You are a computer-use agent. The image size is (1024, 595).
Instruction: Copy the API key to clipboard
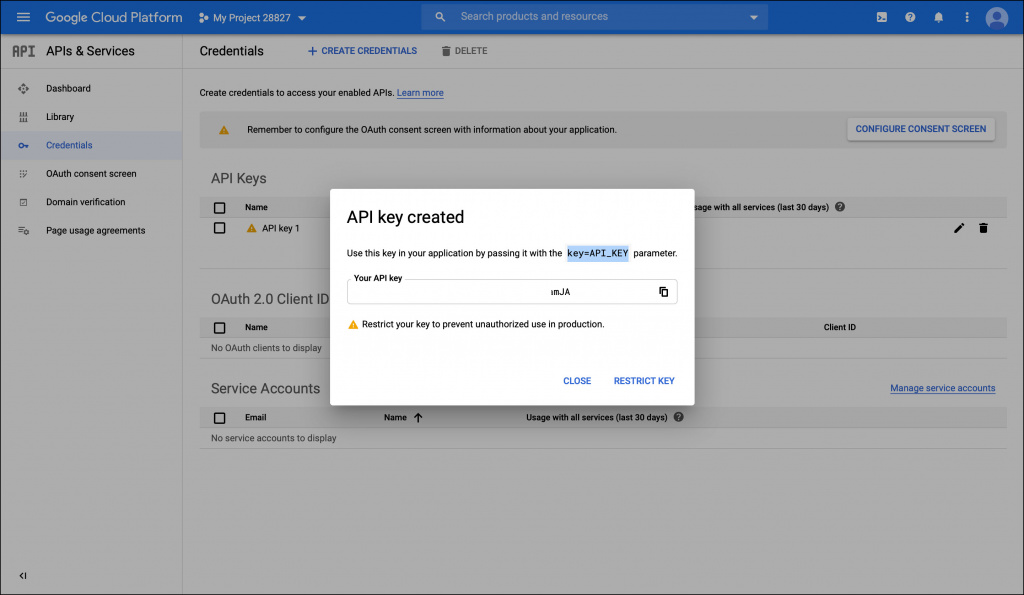coord(663,292)
